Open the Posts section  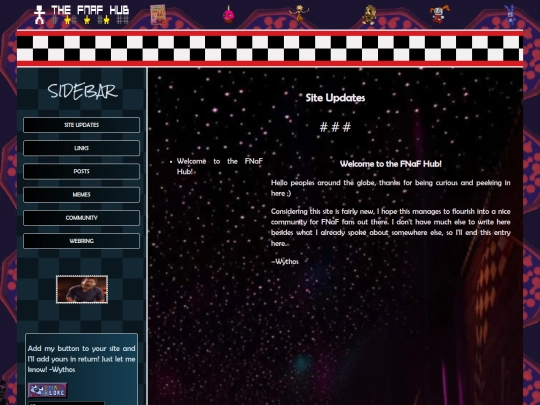pyautogui.click(x=82, y=172)
